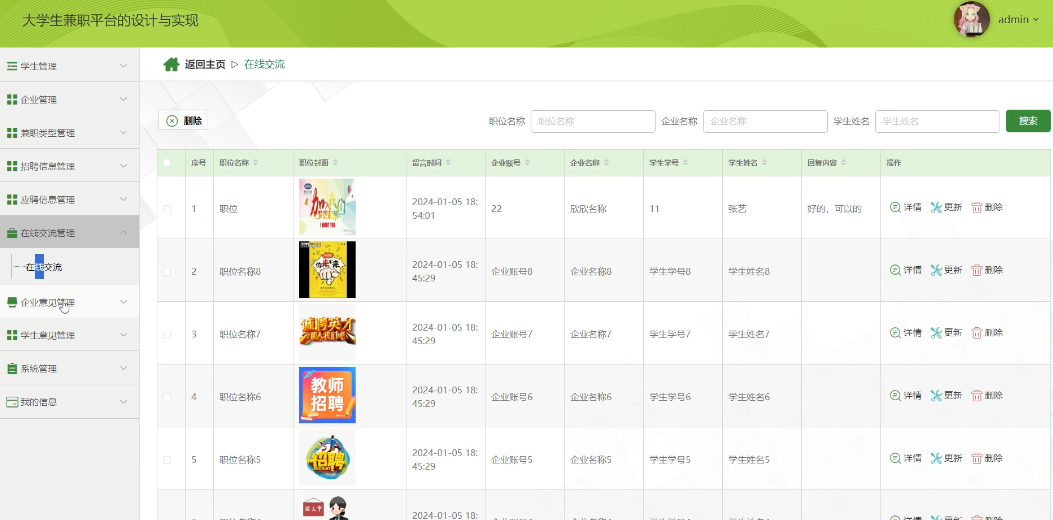Click the icon of 企业意见管理
Image resolution: width=1053 pixels, height=520 pixels.
(11, 302)
